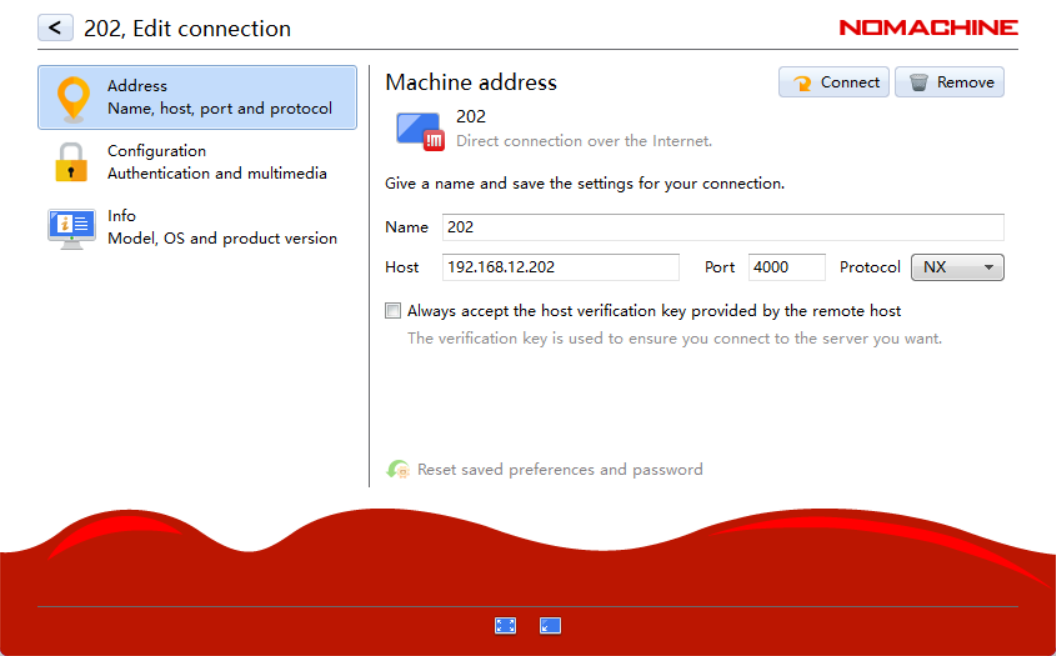Open the Protocol dropdown
The height and width of the screenshot is (656, 1056).
(957, 267)
